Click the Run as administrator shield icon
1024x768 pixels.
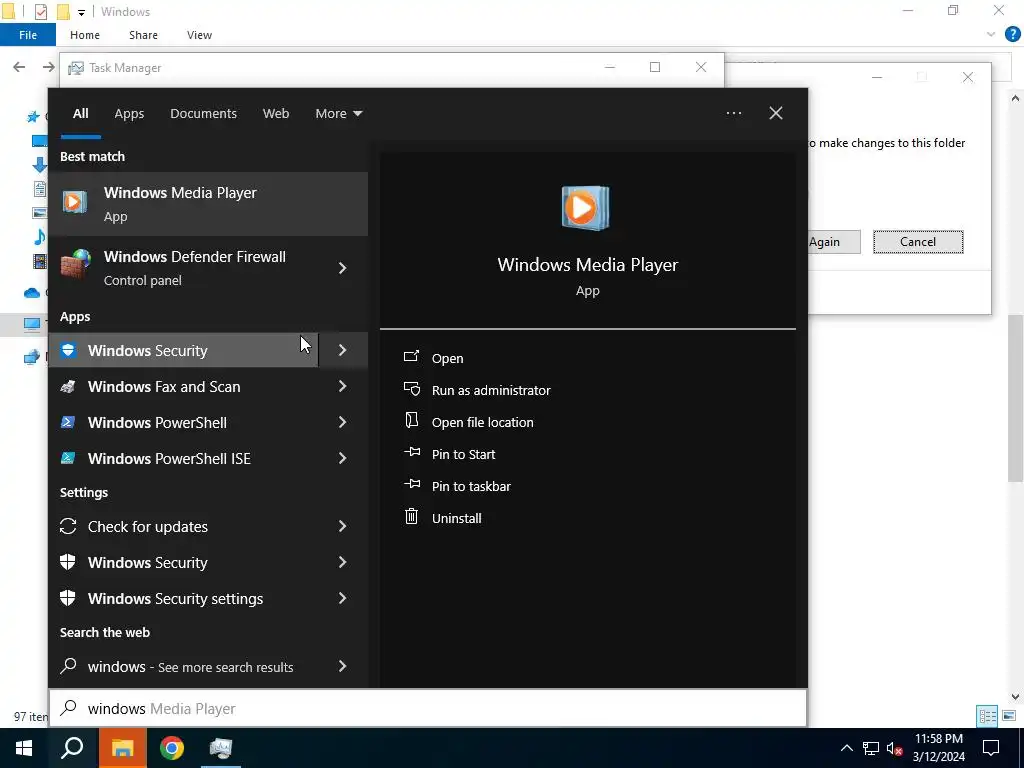click(x=411, y=389)
